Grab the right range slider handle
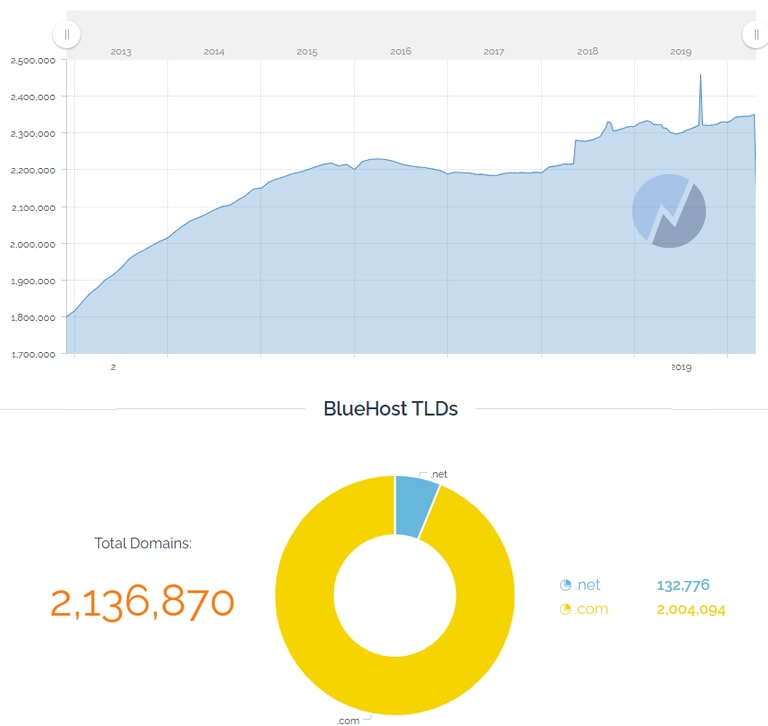Image resolution: width=768 pixels, height=726 pixels. [x=756, y=34]
